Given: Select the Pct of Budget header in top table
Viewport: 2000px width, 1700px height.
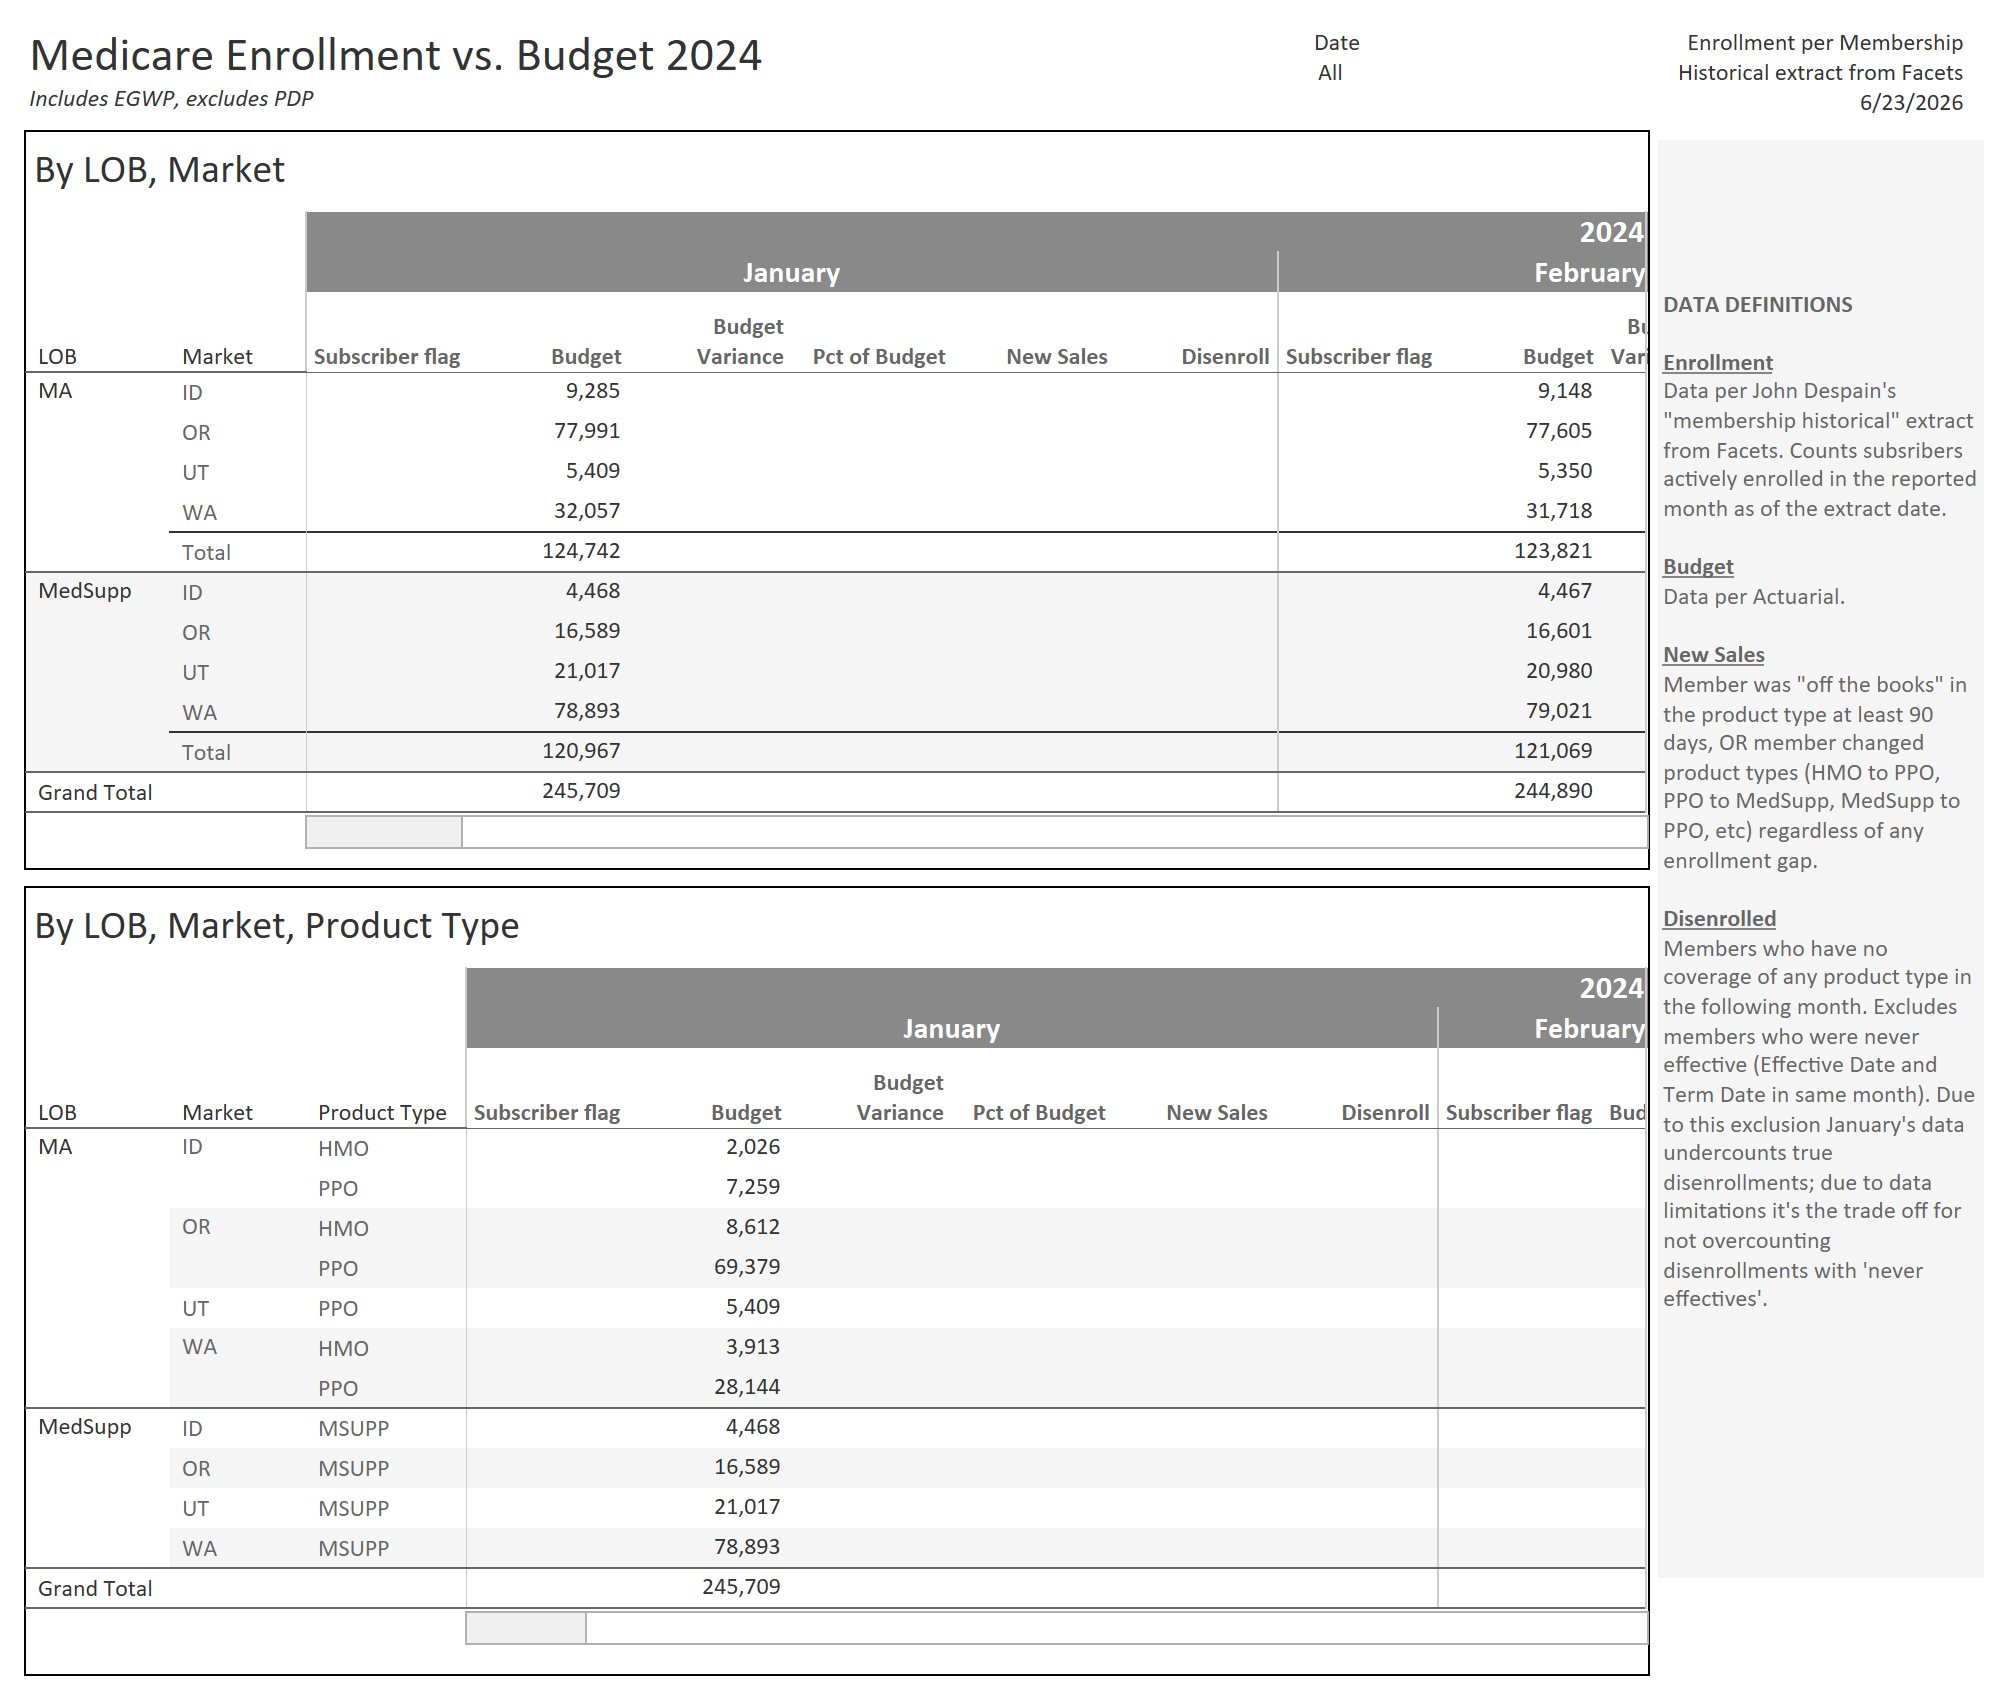Looking at the screenshot, I should coord(879,357).
